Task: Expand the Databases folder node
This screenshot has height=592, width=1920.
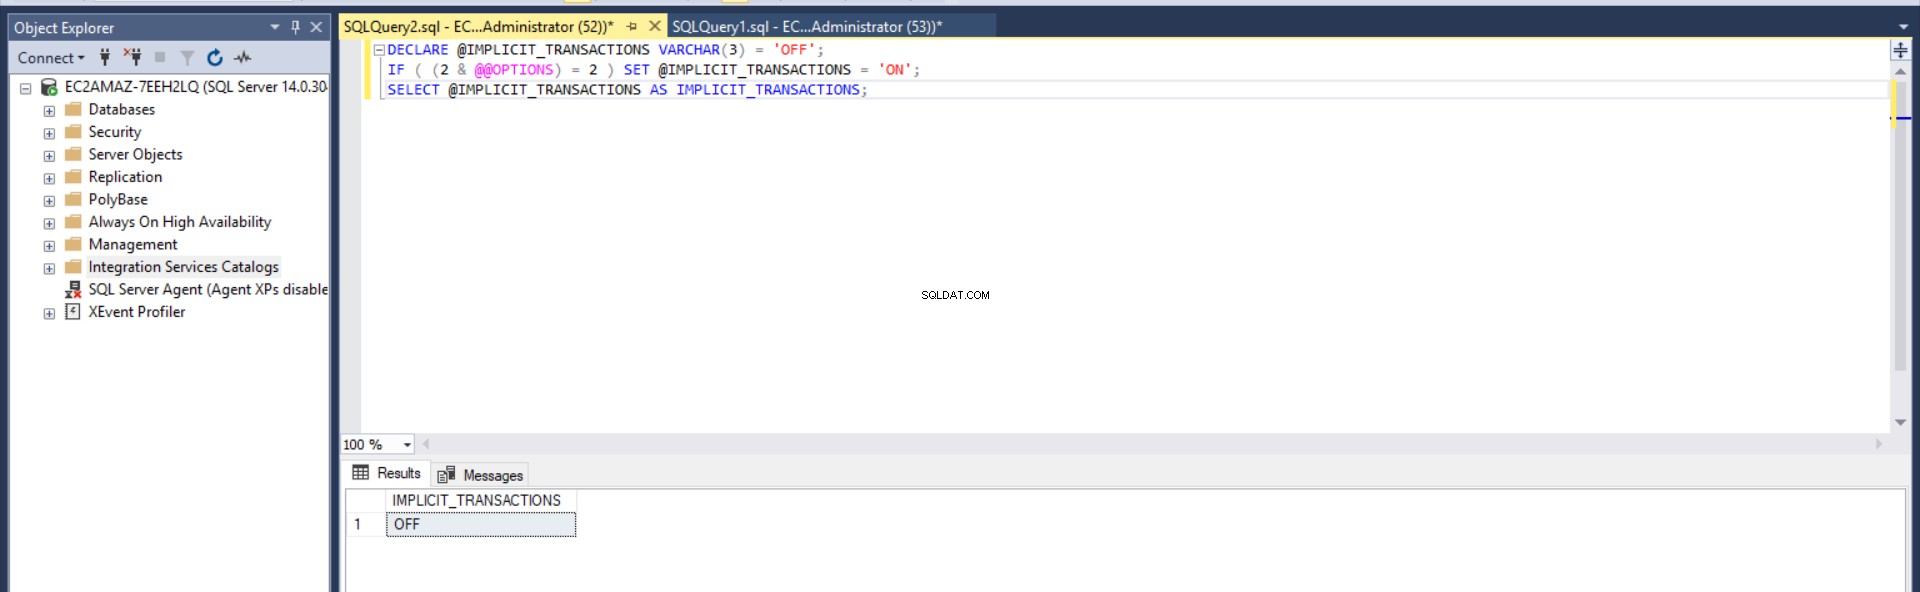Action: (x=49, y=111)
